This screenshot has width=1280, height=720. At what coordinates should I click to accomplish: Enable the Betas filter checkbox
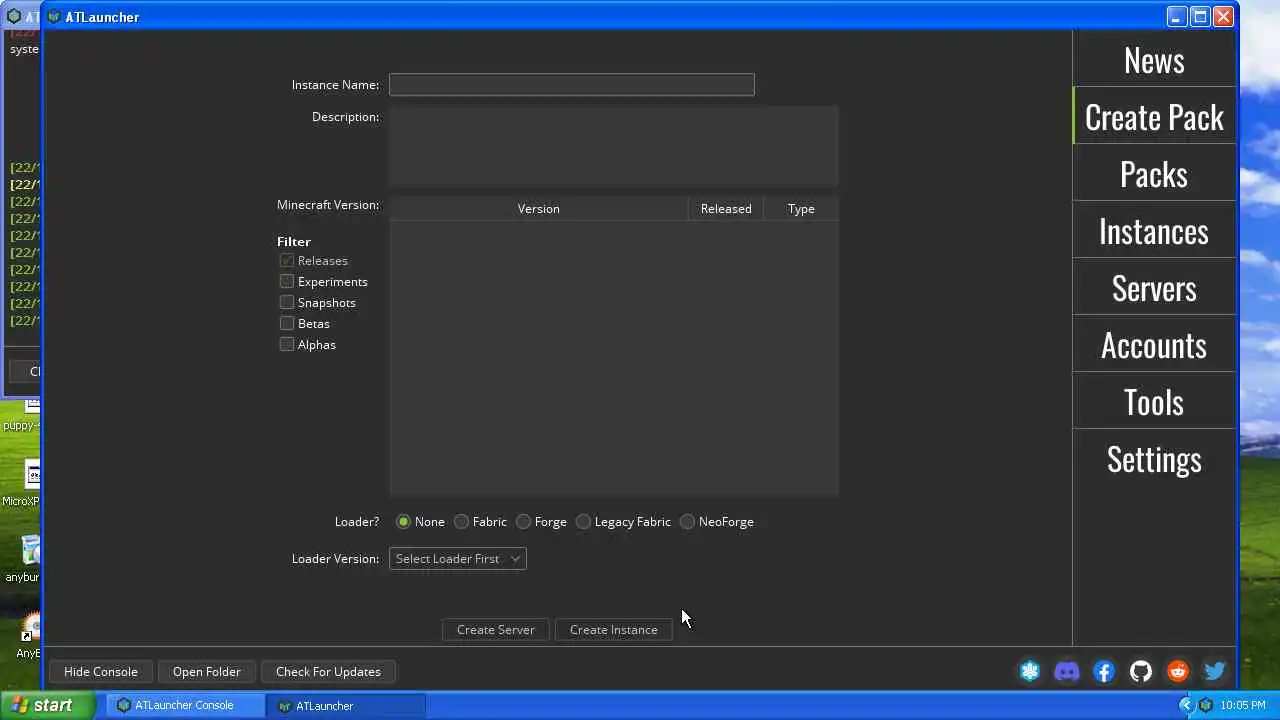287,323
